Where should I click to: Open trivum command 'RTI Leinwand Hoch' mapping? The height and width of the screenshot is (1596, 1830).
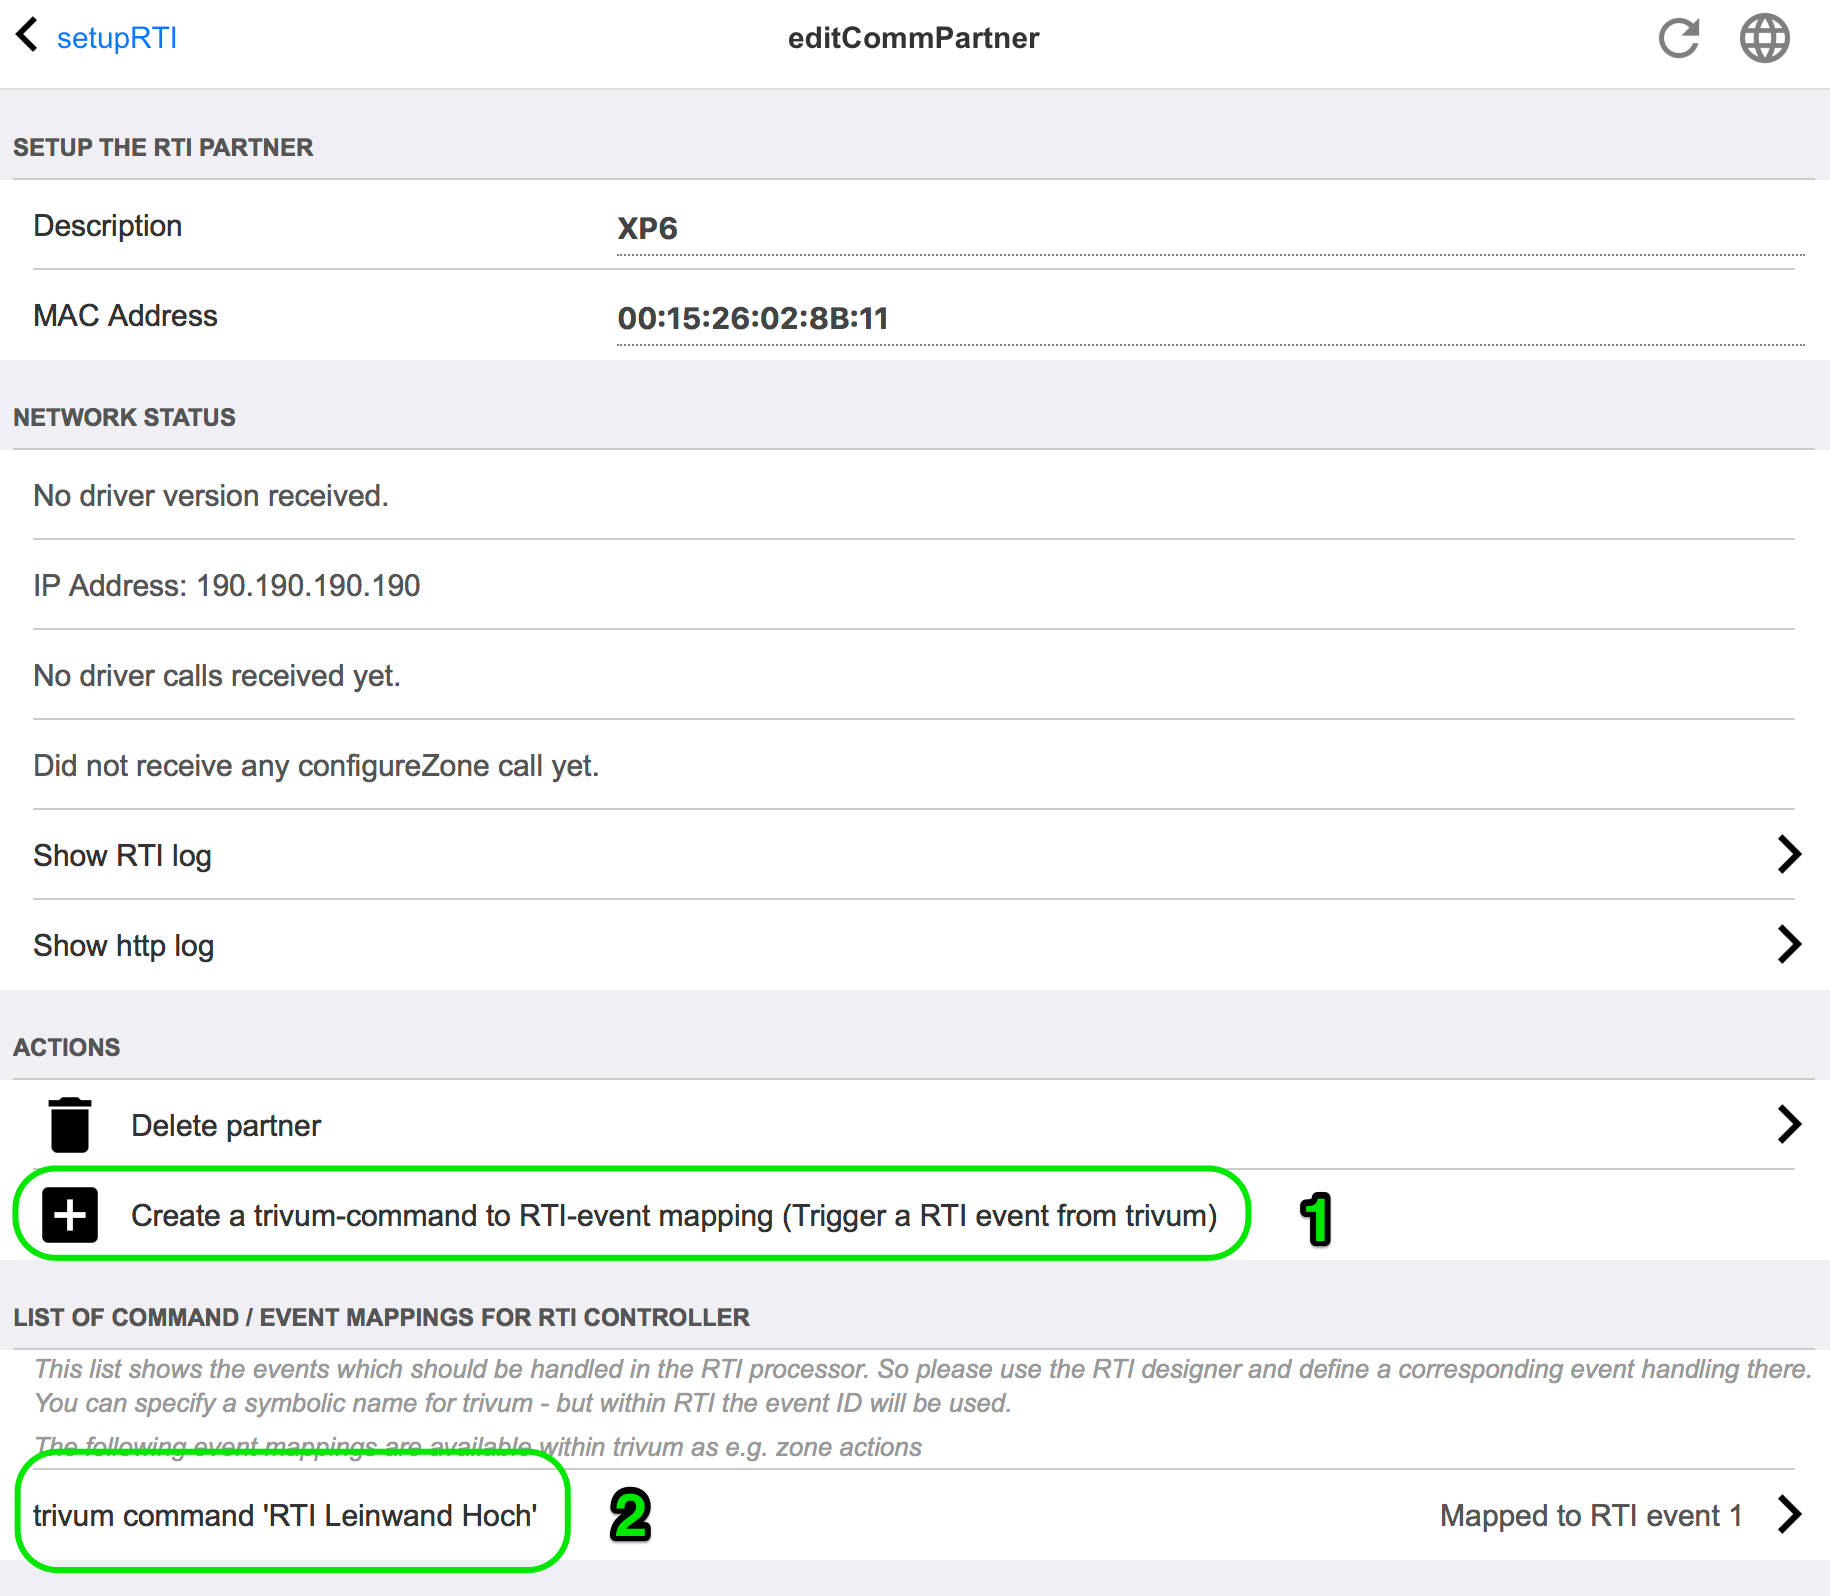click(x=285, y=1516)
